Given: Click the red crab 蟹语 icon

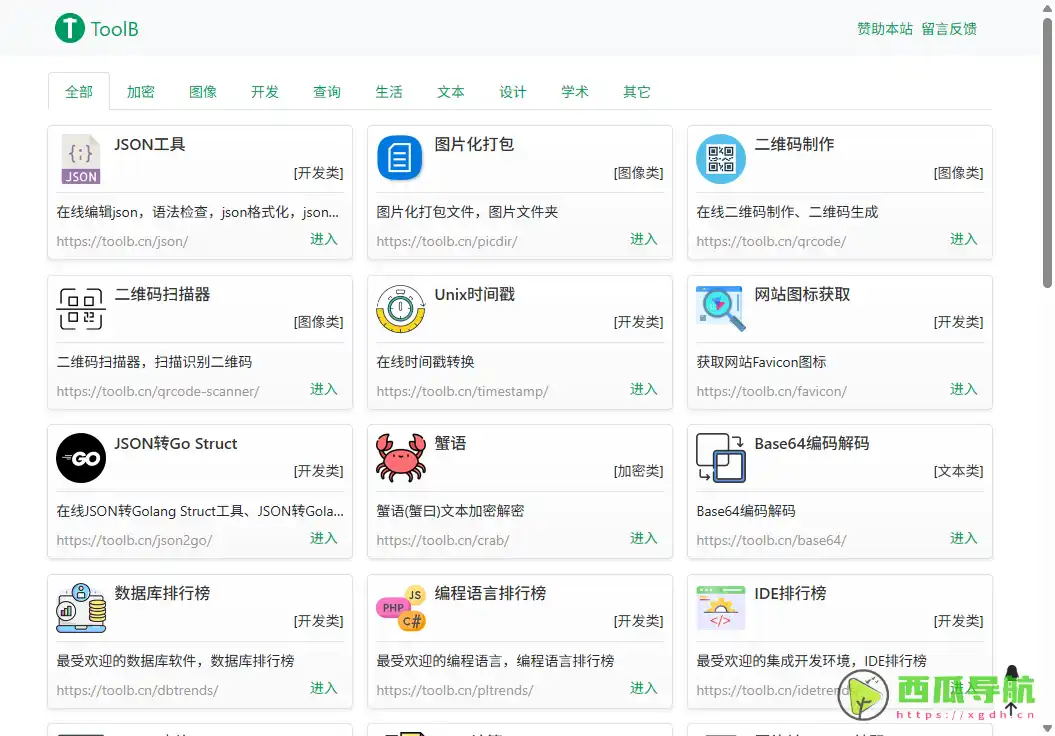Looking at the screenshot, I should 400,458.
